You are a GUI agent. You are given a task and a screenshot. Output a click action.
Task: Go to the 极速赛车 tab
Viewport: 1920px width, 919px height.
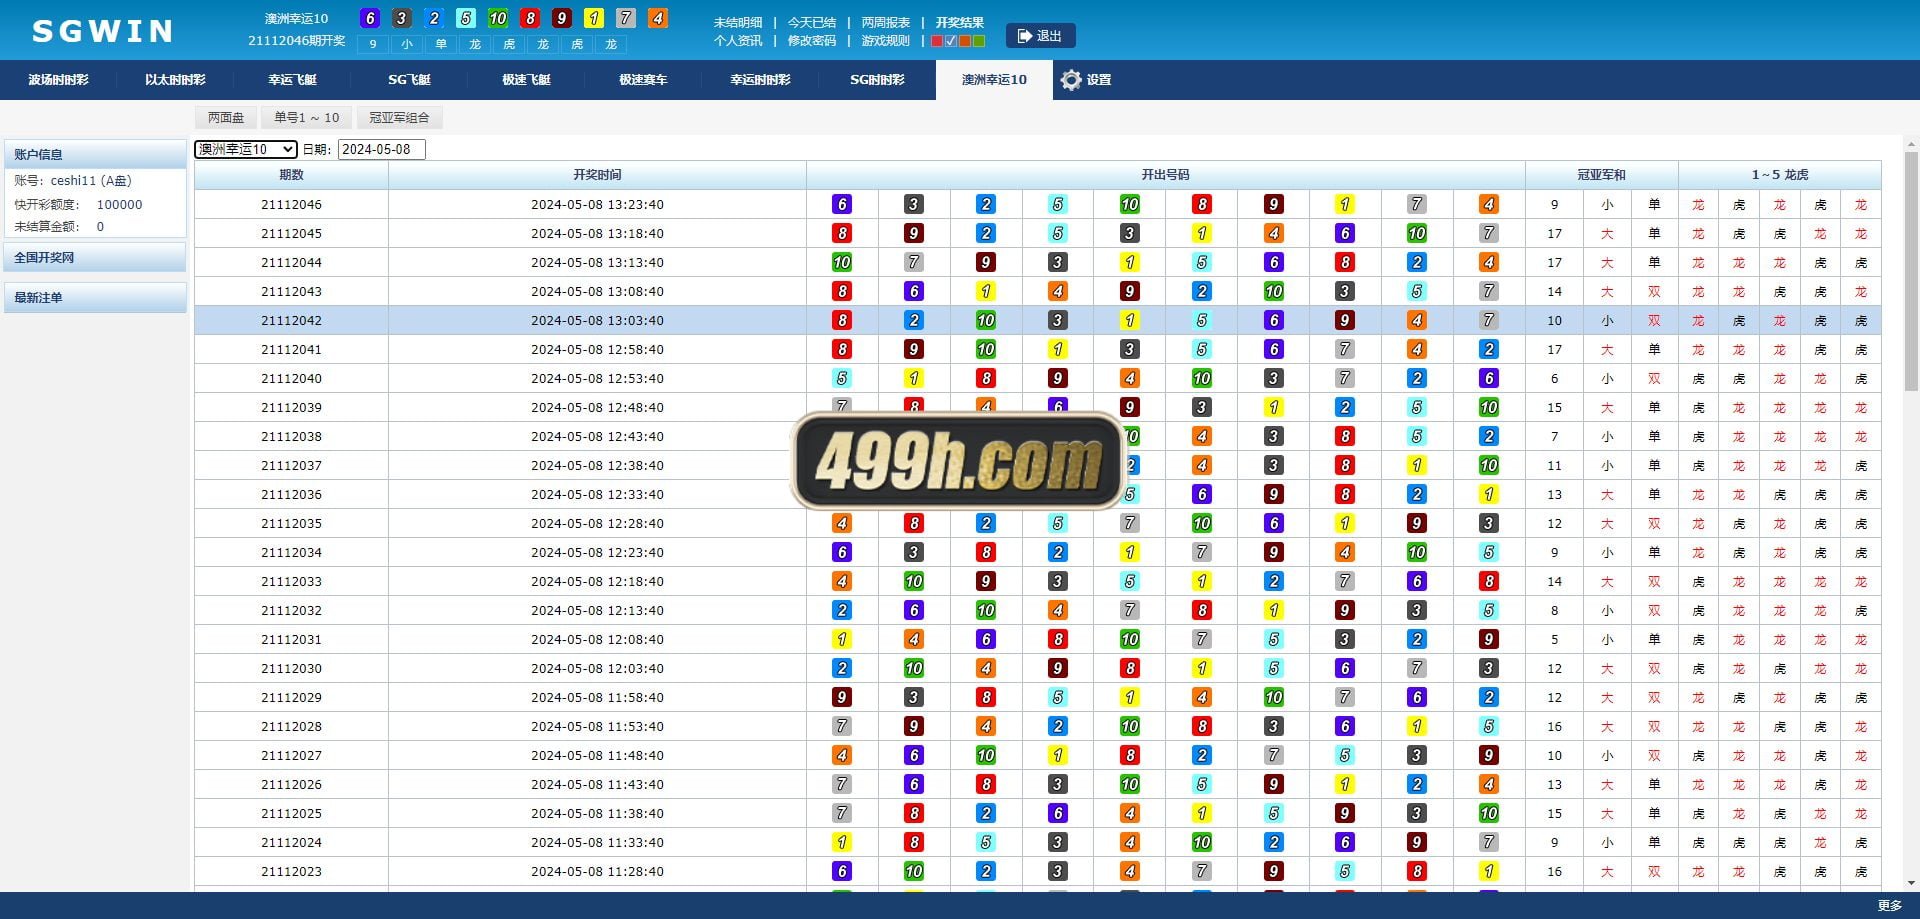click(x=643, y=80)
